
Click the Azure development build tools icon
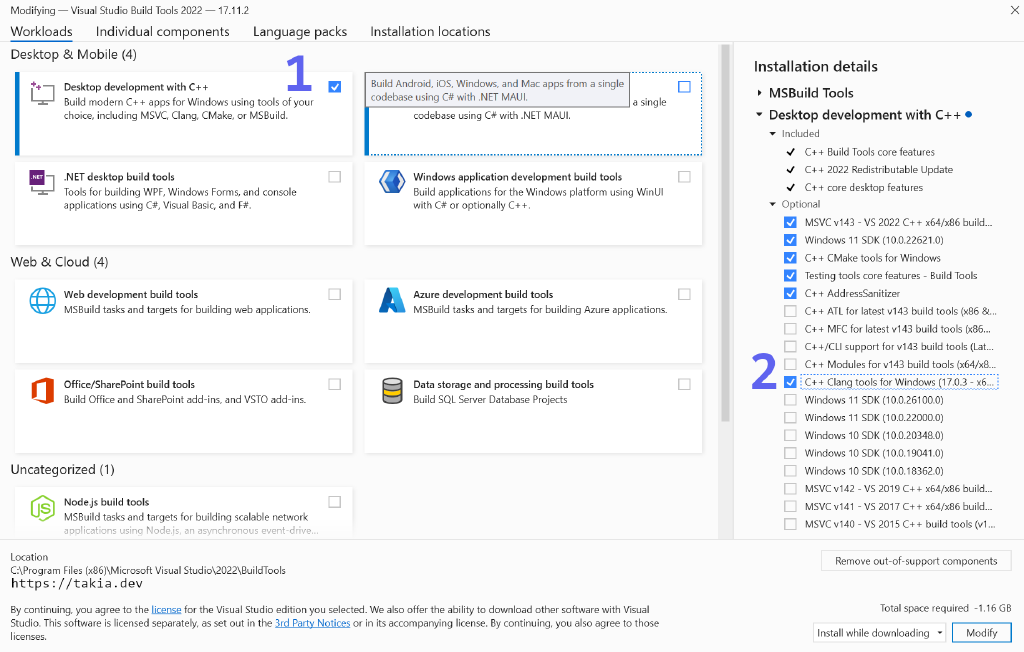392,300
